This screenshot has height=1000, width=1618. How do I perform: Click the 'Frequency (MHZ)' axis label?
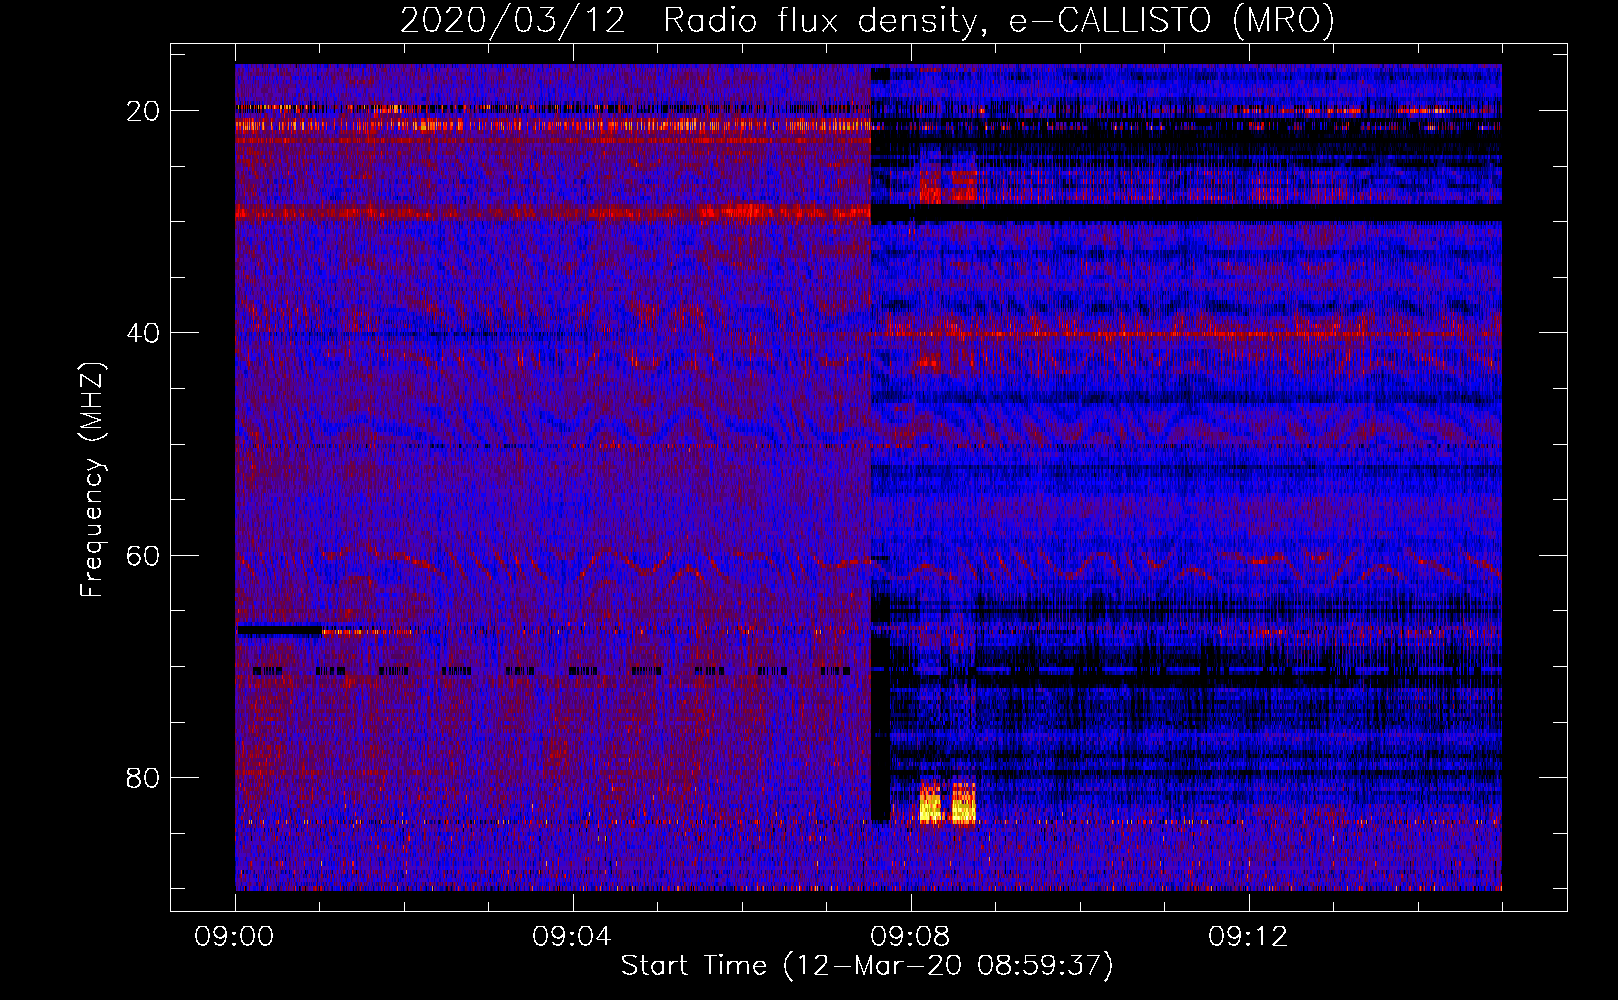(x=92, y=480)
